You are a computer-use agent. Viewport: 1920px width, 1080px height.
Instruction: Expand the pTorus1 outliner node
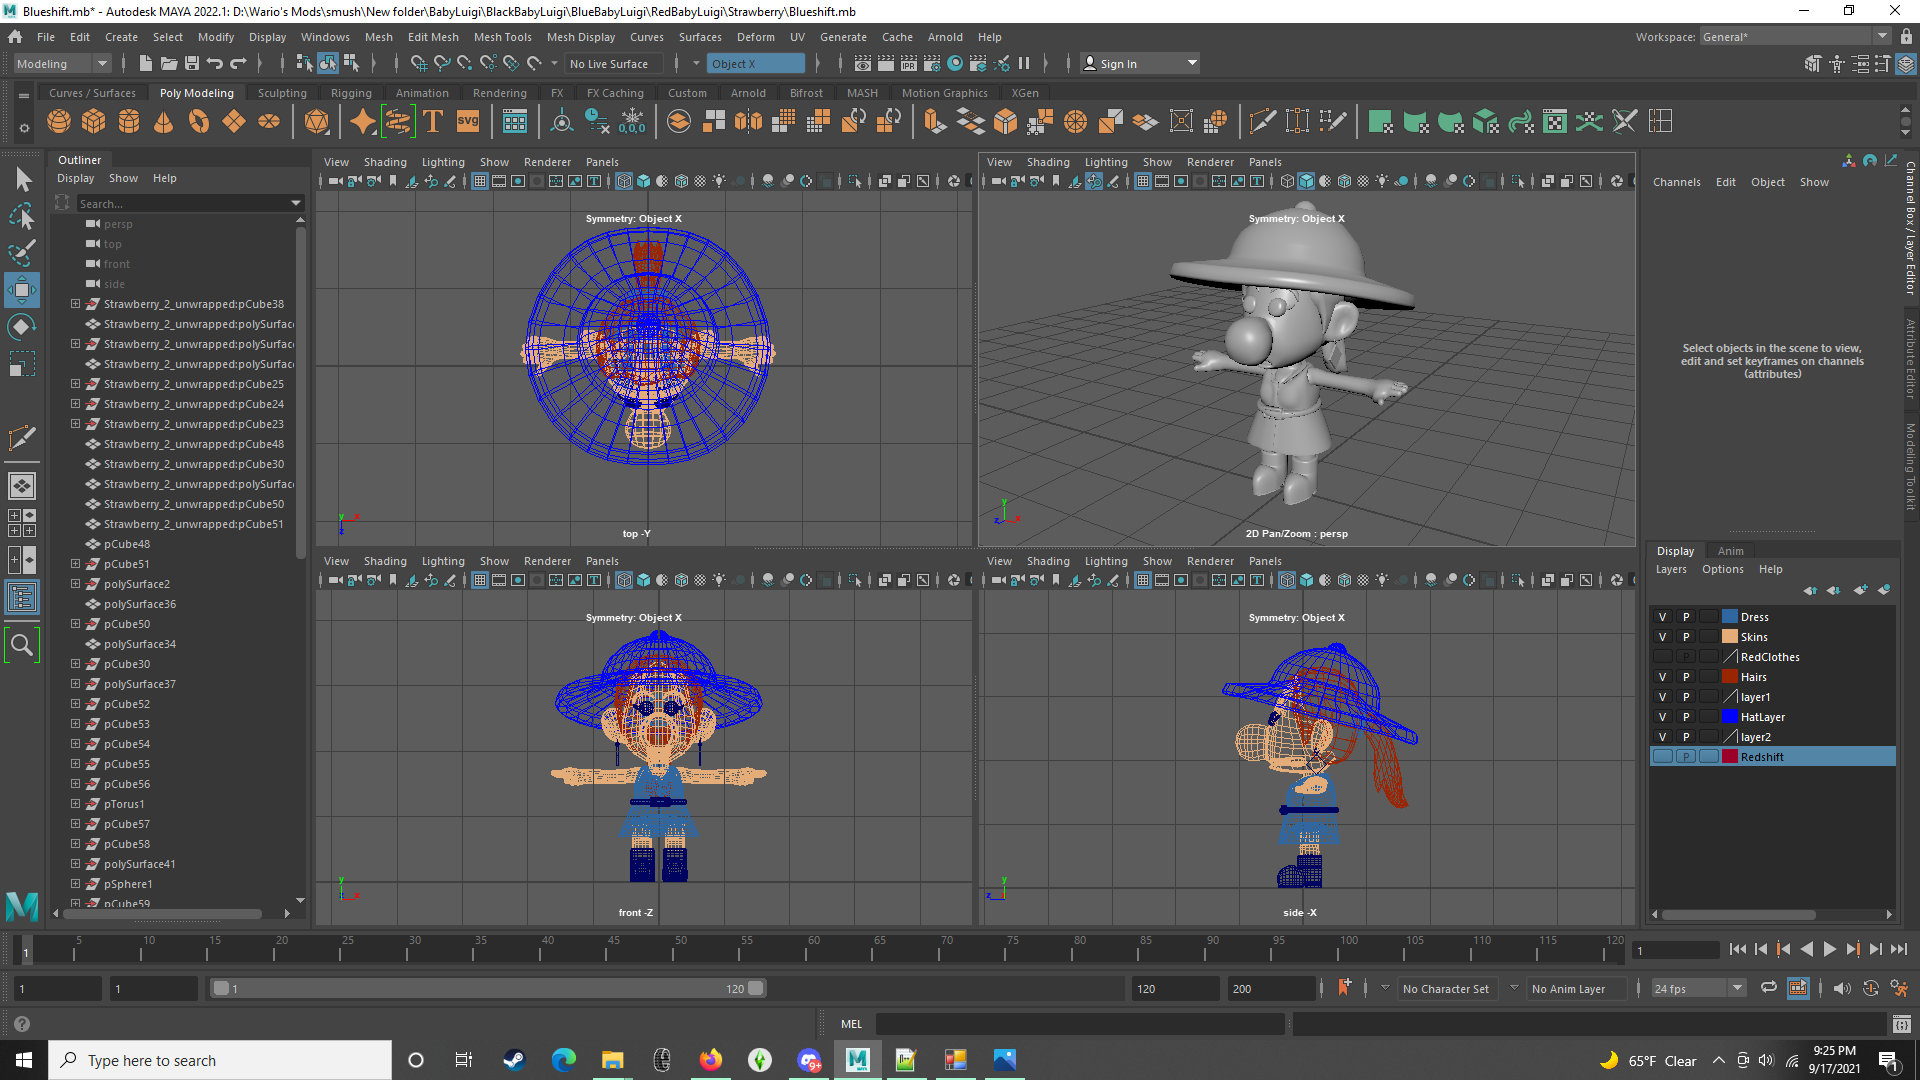tap(75, 804)
